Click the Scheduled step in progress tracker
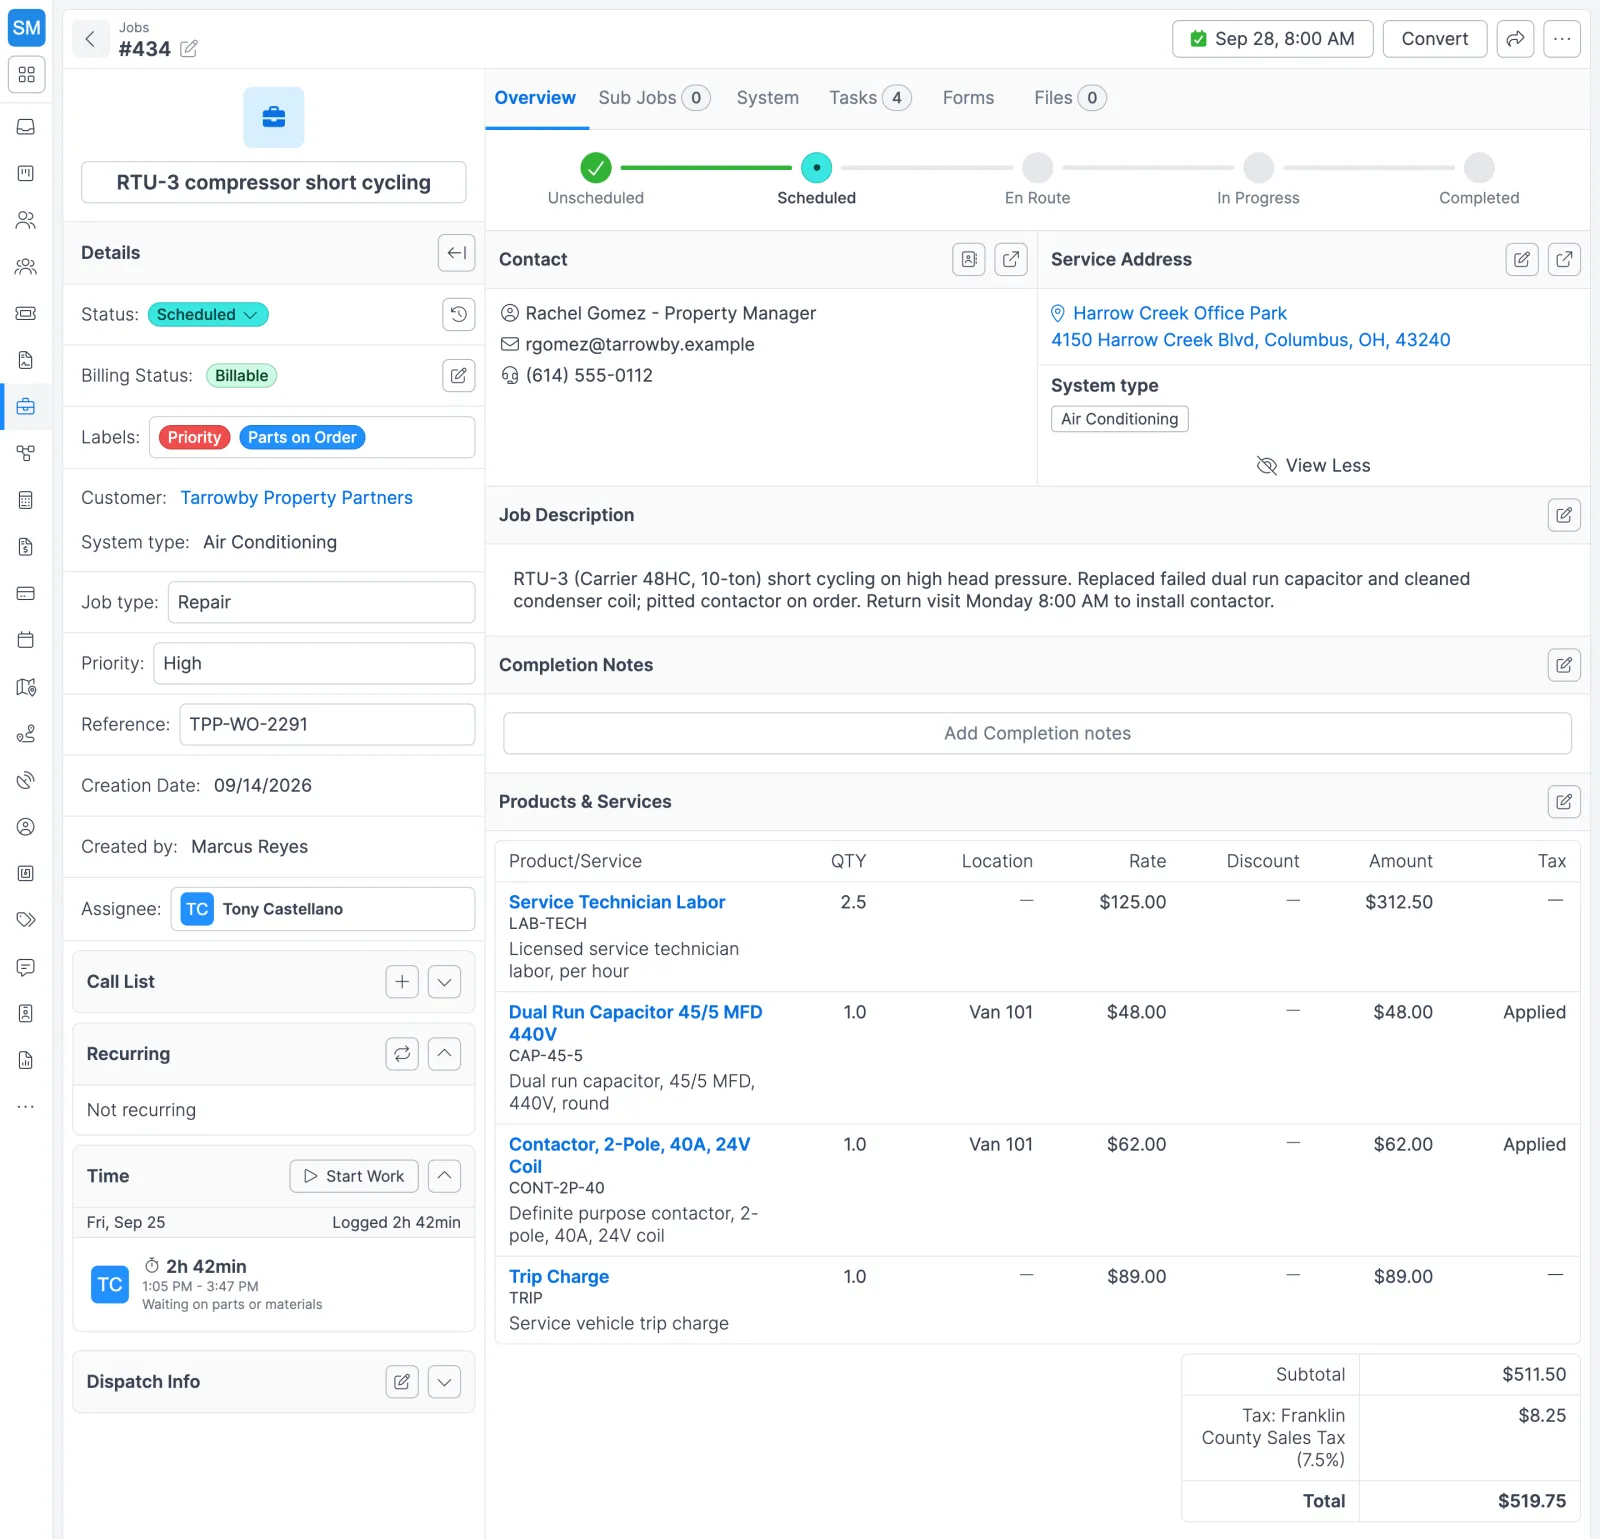Viewport: 1600px width, 1539px height. pos(816,168)
